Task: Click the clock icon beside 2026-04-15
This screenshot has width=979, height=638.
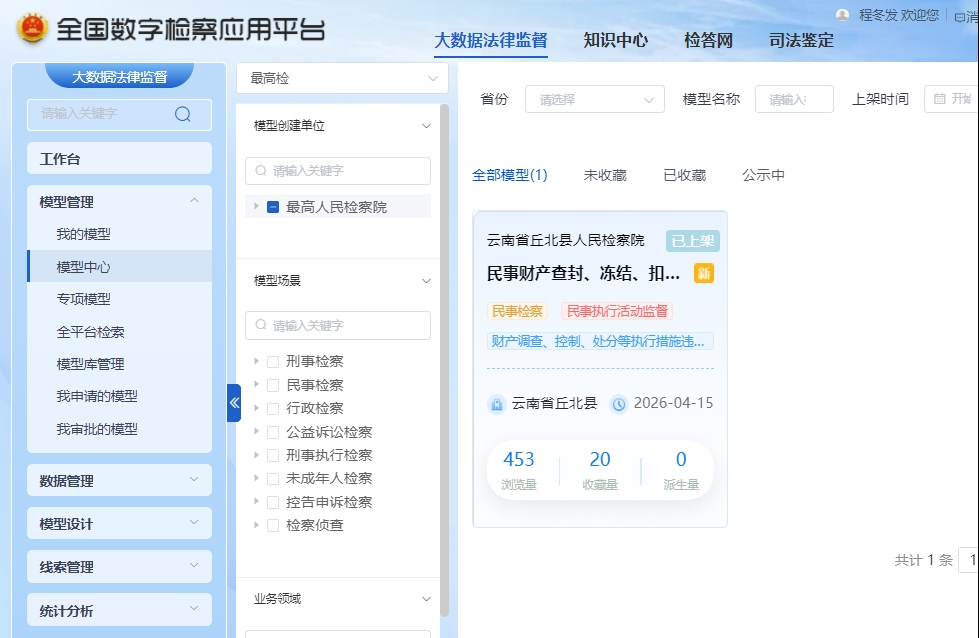Action: 619,405
